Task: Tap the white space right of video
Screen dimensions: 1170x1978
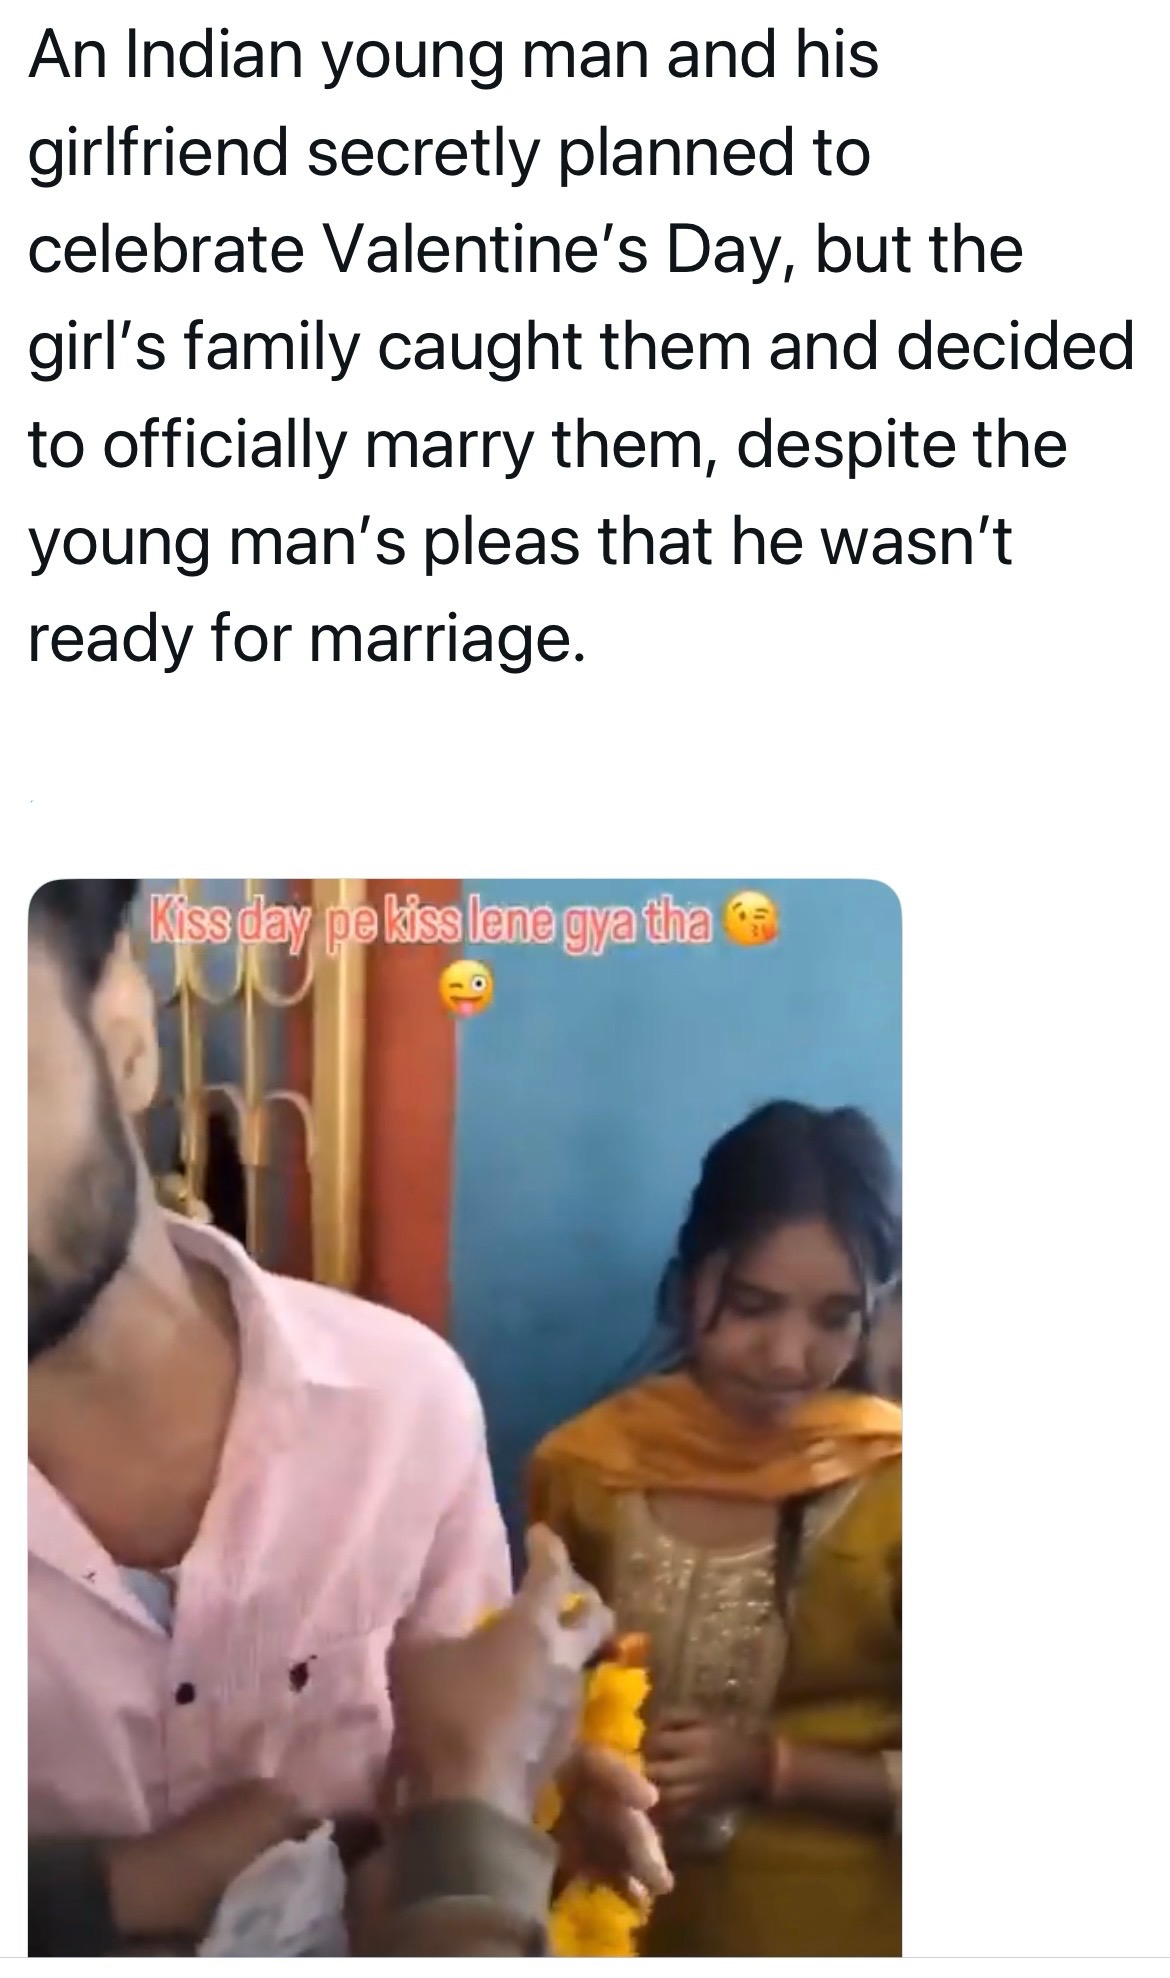Action: pyautogui.click(x=1035, y=1417)
